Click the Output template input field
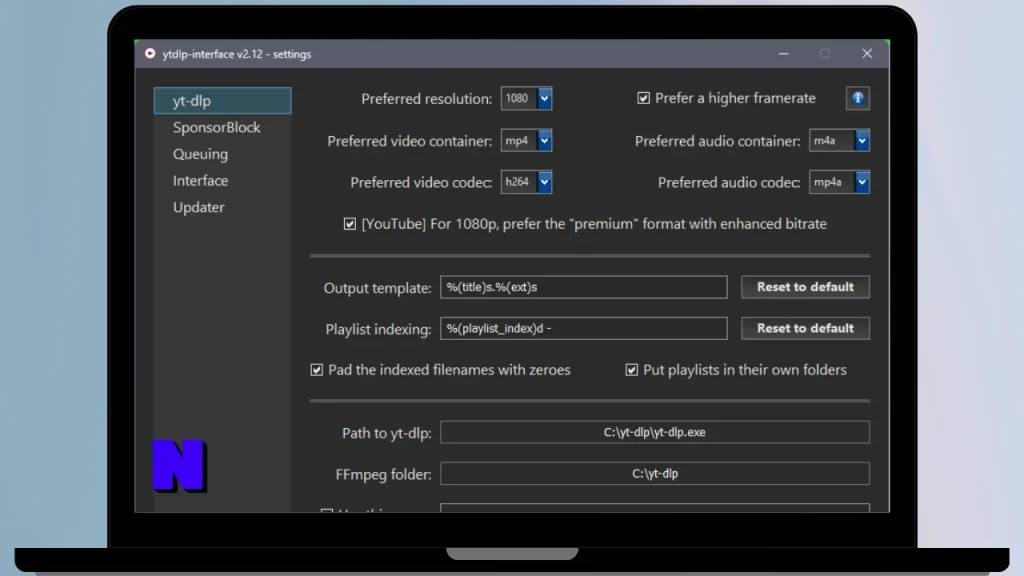 [583, 287]
